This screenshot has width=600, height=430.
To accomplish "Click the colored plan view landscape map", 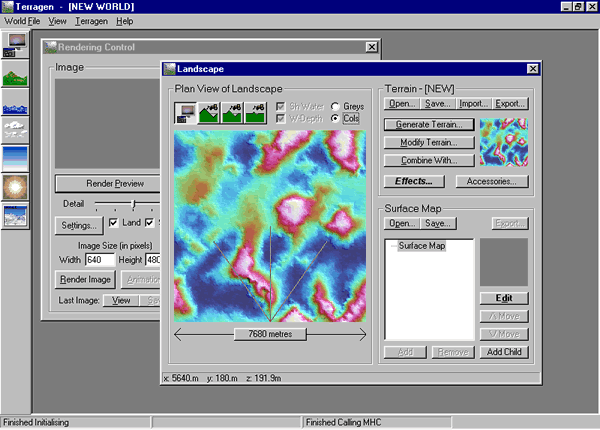I will pyautogui.click(x=270, y=226).
